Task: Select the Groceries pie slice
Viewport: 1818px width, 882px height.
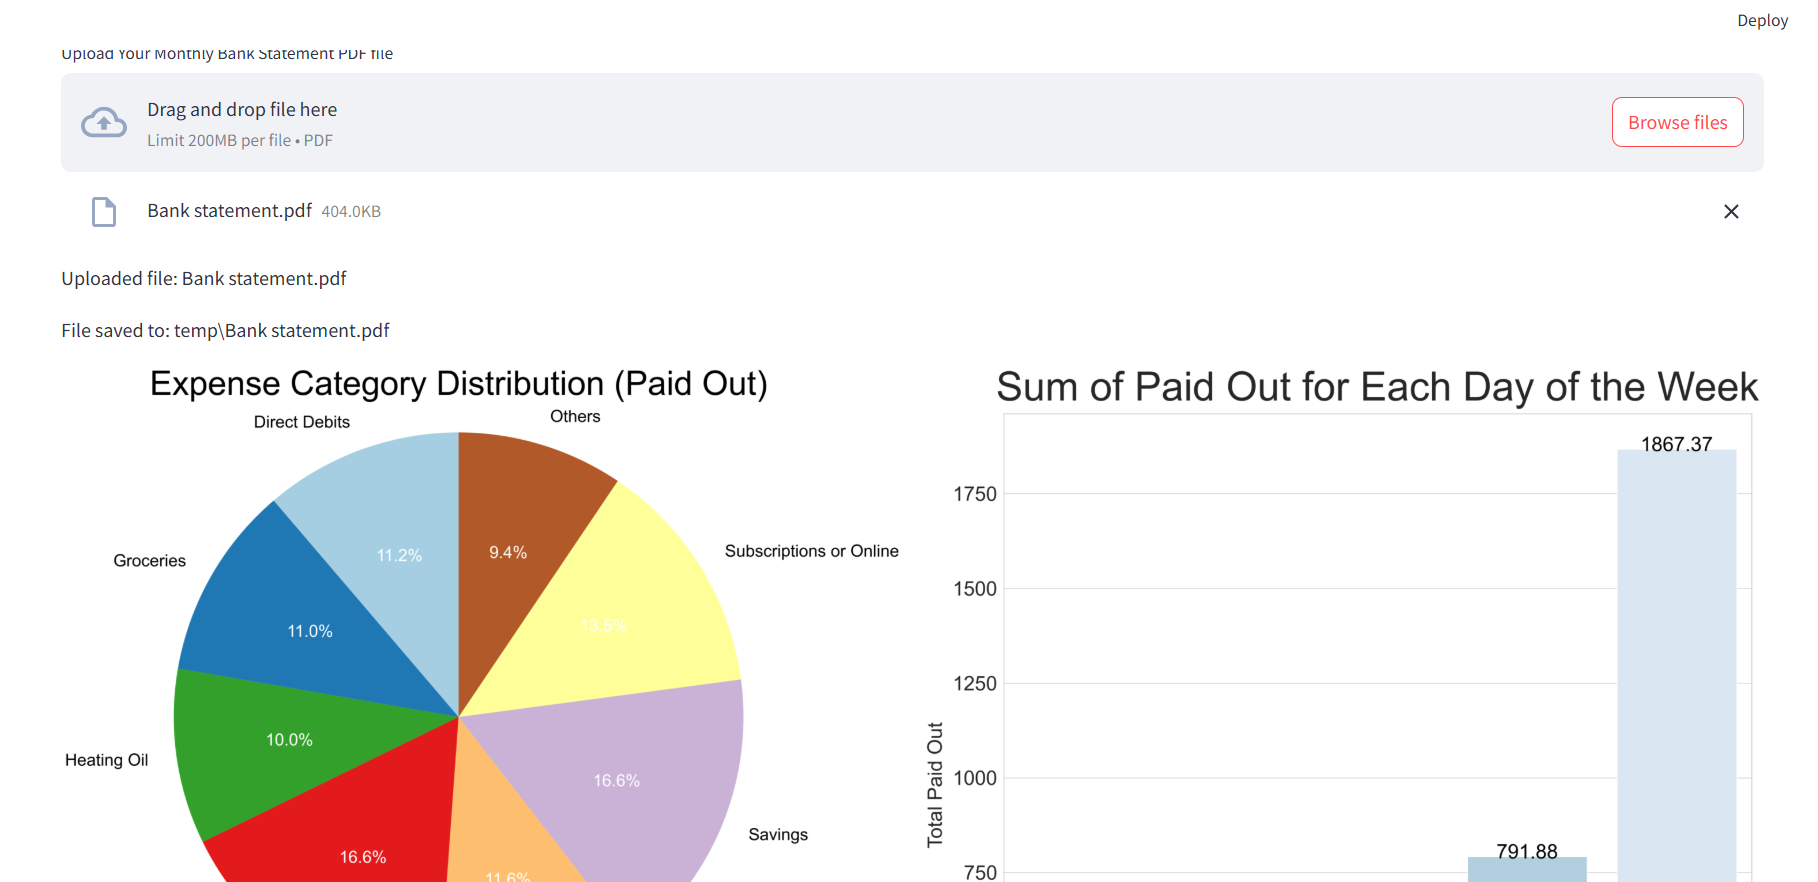Action: coord(310,630)
